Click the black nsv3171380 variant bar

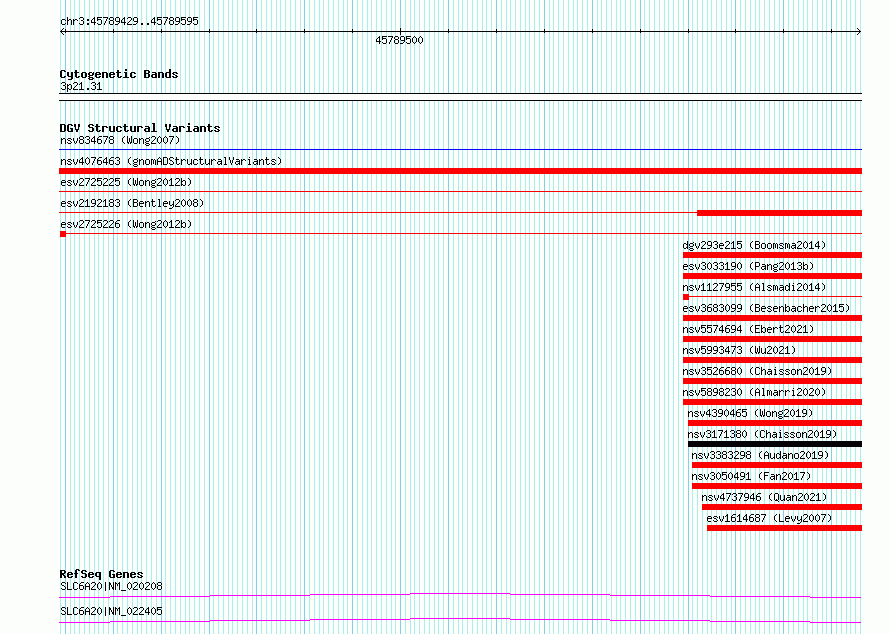(x=775, y=444)
